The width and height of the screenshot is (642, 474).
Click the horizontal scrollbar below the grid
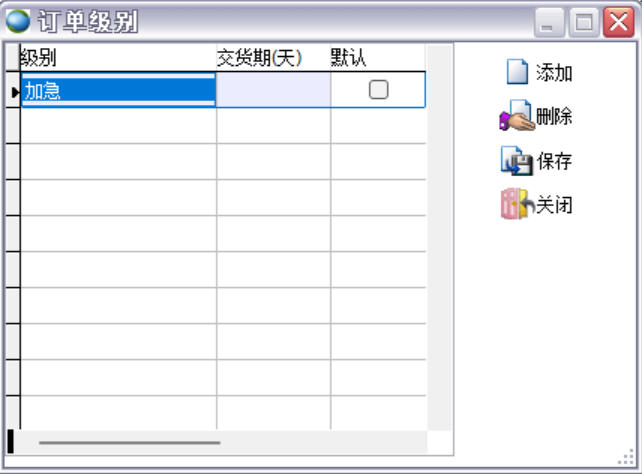(x=130, y=441)
